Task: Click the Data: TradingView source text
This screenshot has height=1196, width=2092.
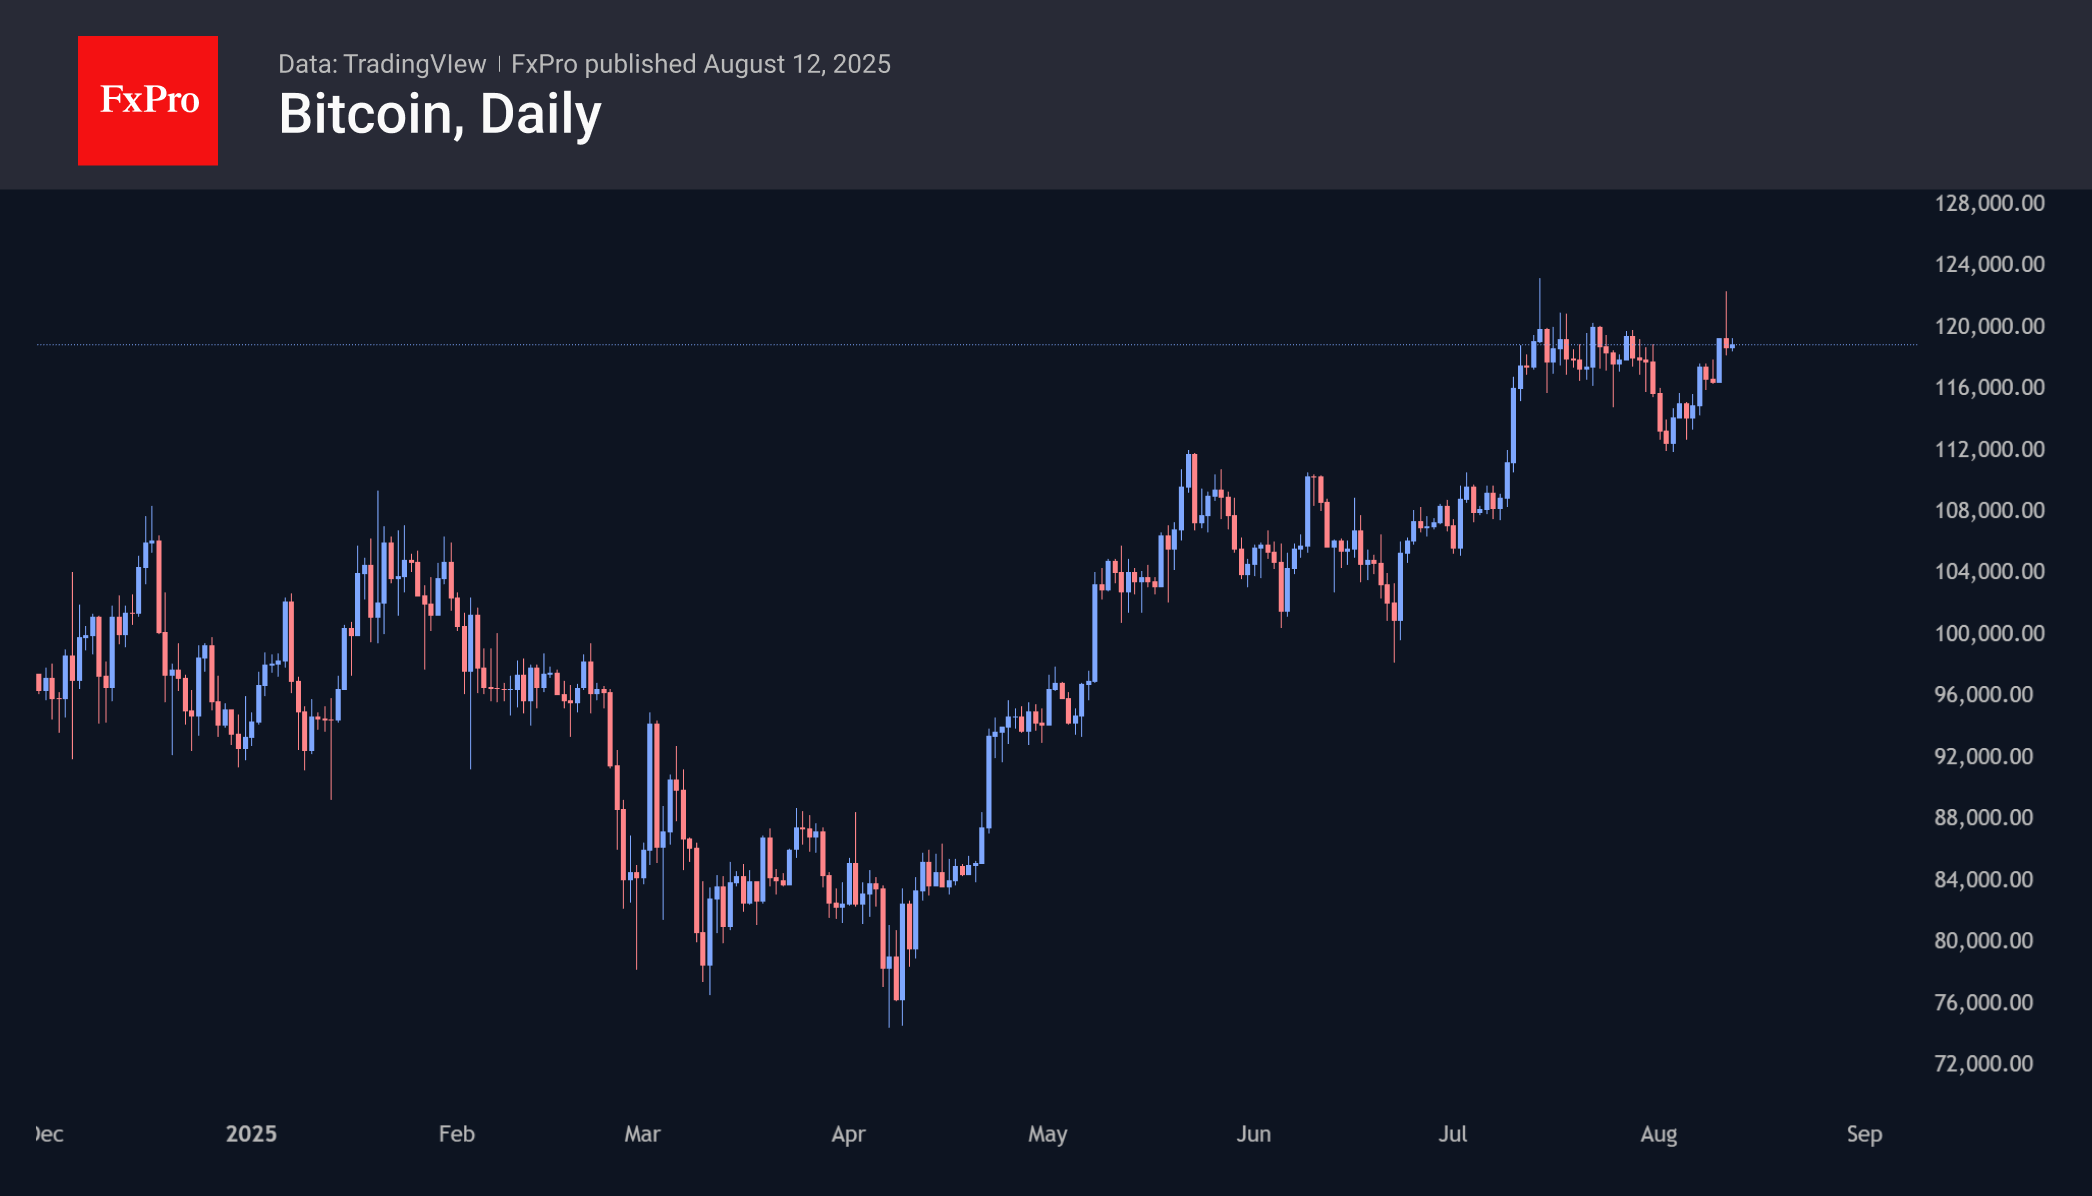Action: coord(382,64)
